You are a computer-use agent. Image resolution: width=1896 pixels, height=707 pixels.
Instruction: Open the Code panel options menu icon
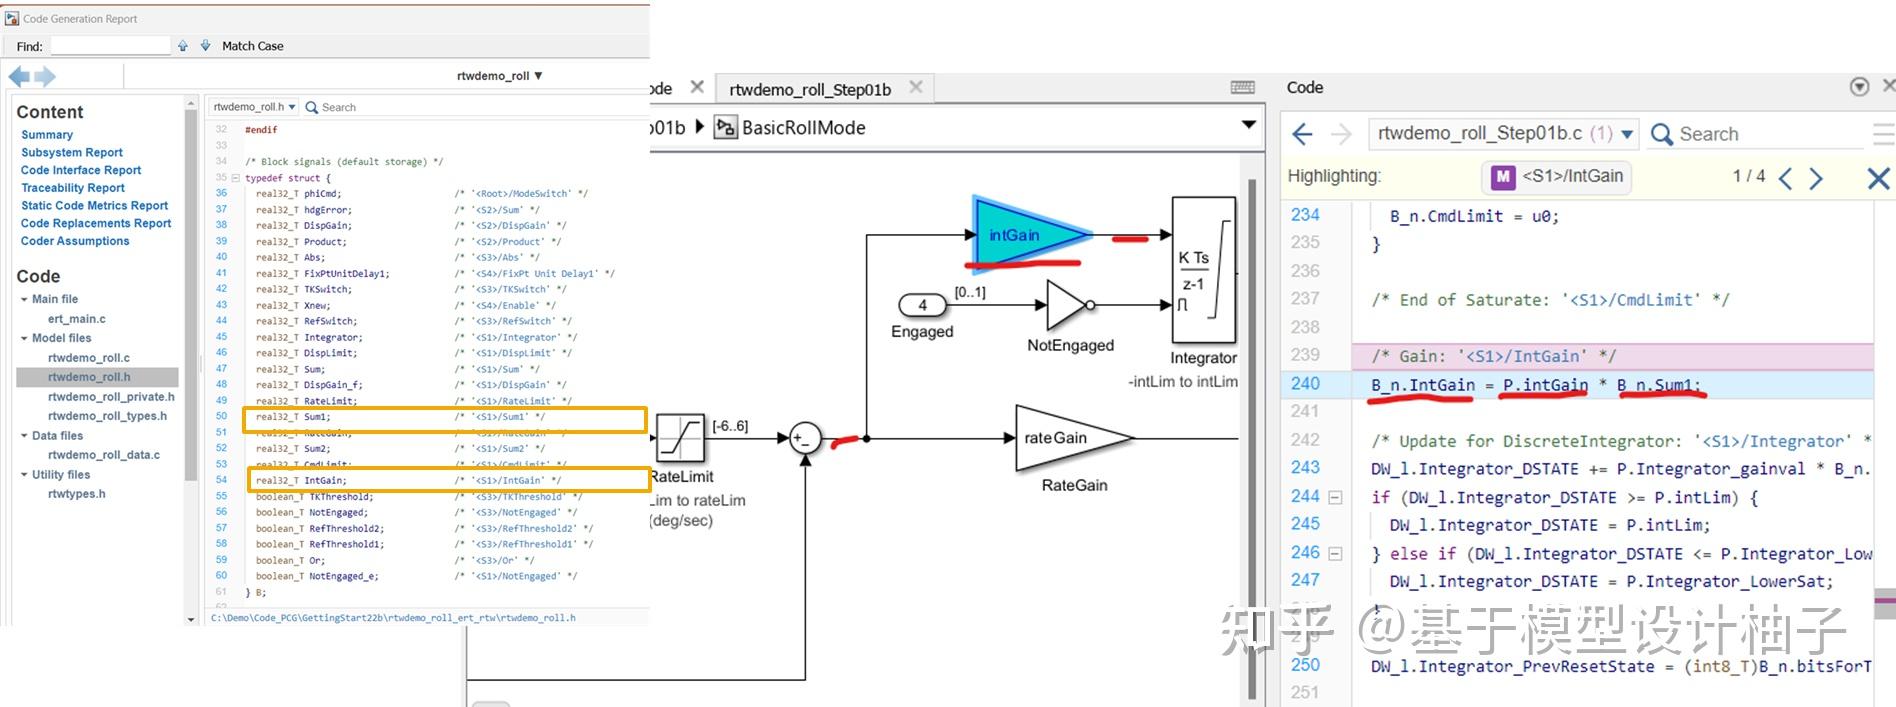[x=1859, y=87]
